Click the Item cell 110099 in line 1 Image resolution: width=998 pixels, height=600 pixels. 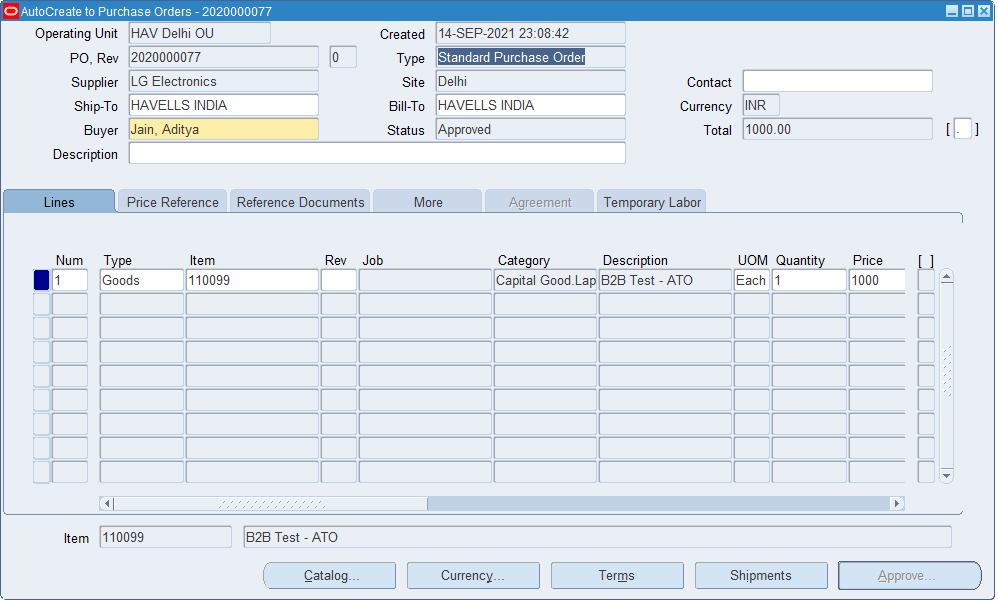click(252, 280)
